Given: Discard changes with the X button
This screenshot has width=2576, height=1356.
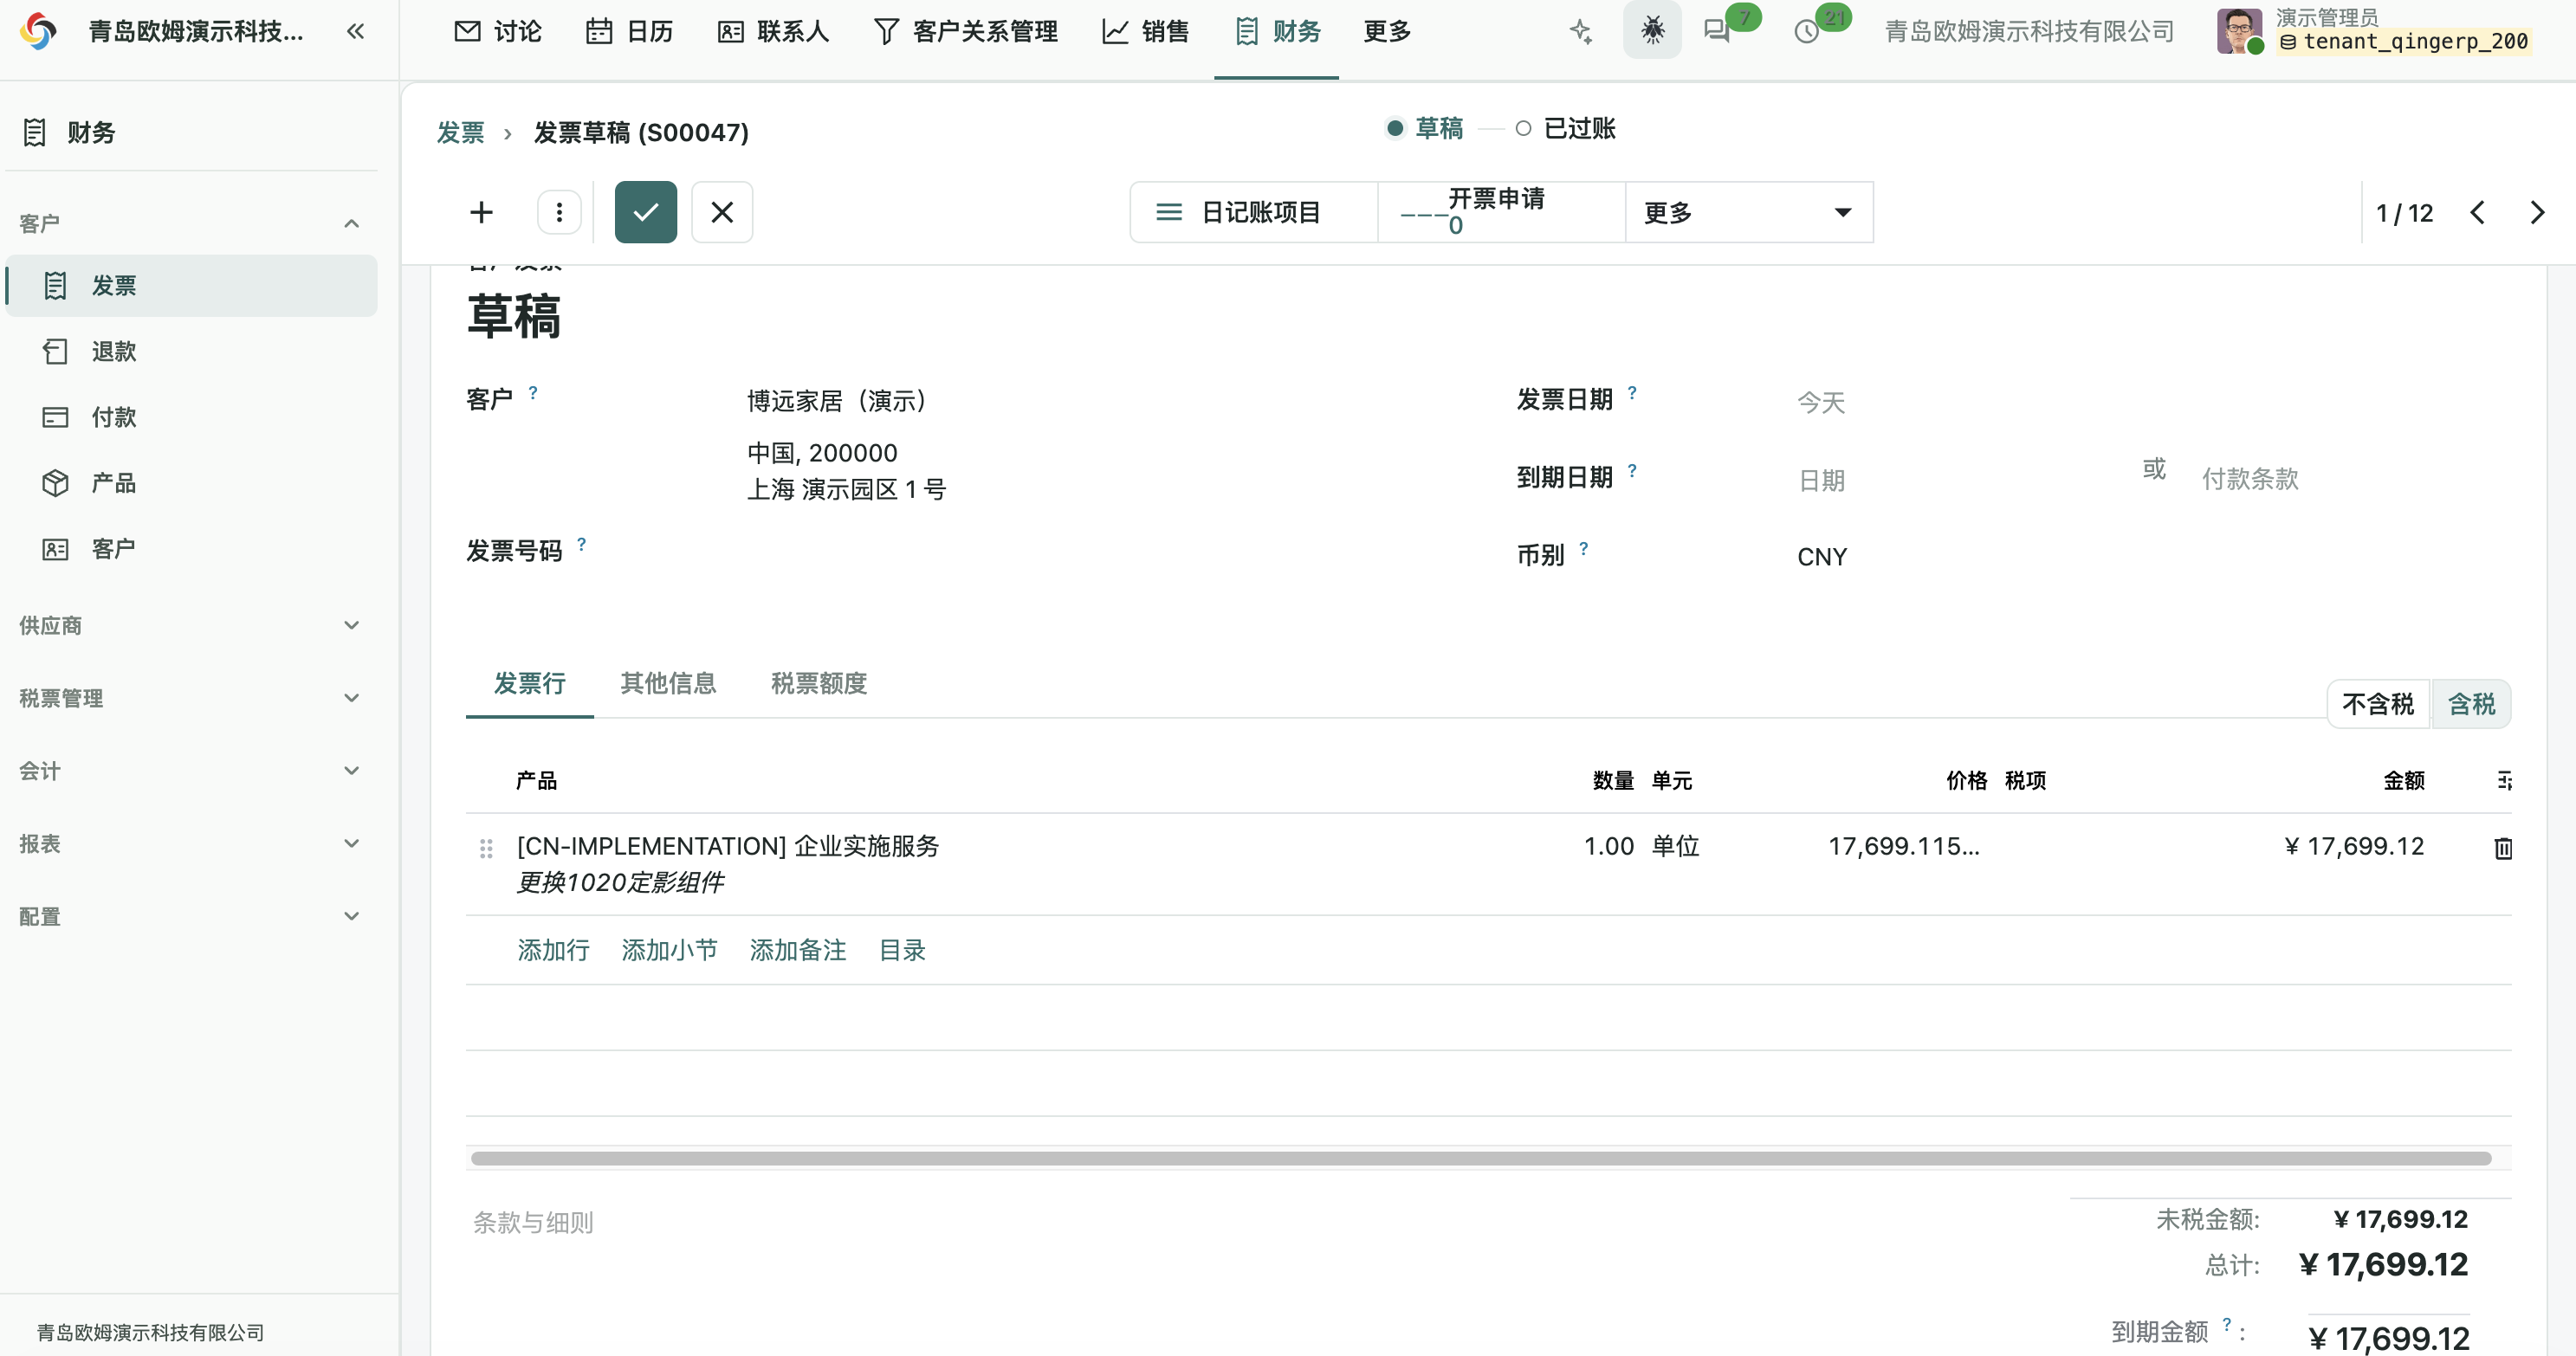Looking at the screenshot, I should pos(722,212).
